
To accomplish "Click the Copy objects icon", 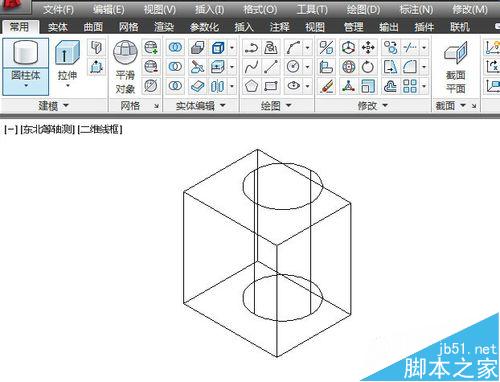I will click(390, 48).
